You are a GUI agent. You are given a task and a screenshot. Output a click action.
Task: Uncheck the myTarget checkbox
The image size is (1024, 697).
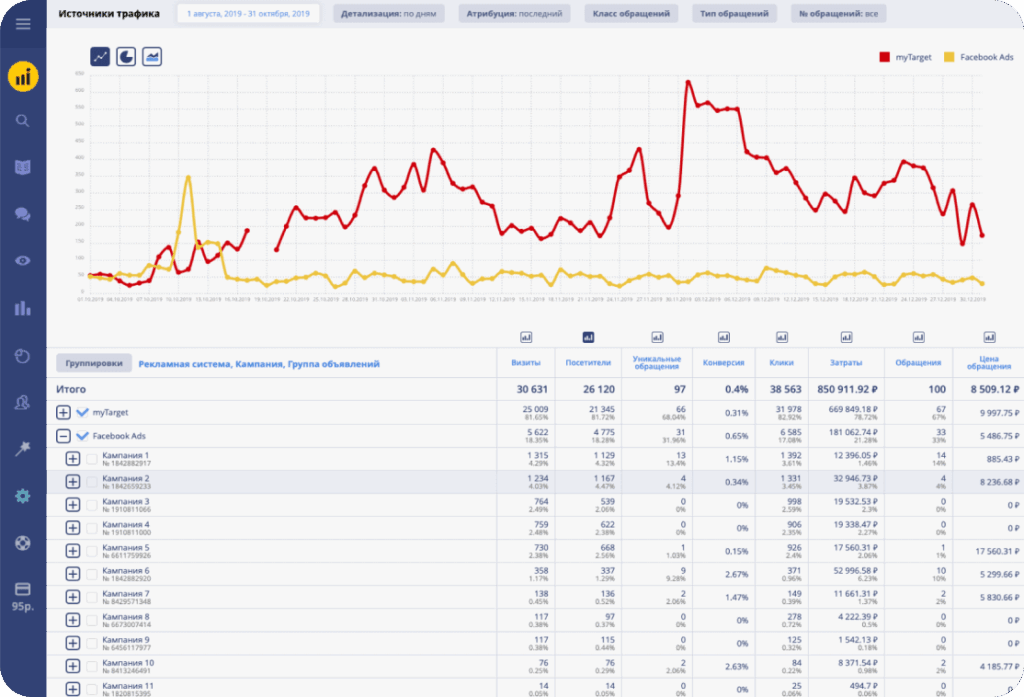pyautogui.click(x=82, y=413)
